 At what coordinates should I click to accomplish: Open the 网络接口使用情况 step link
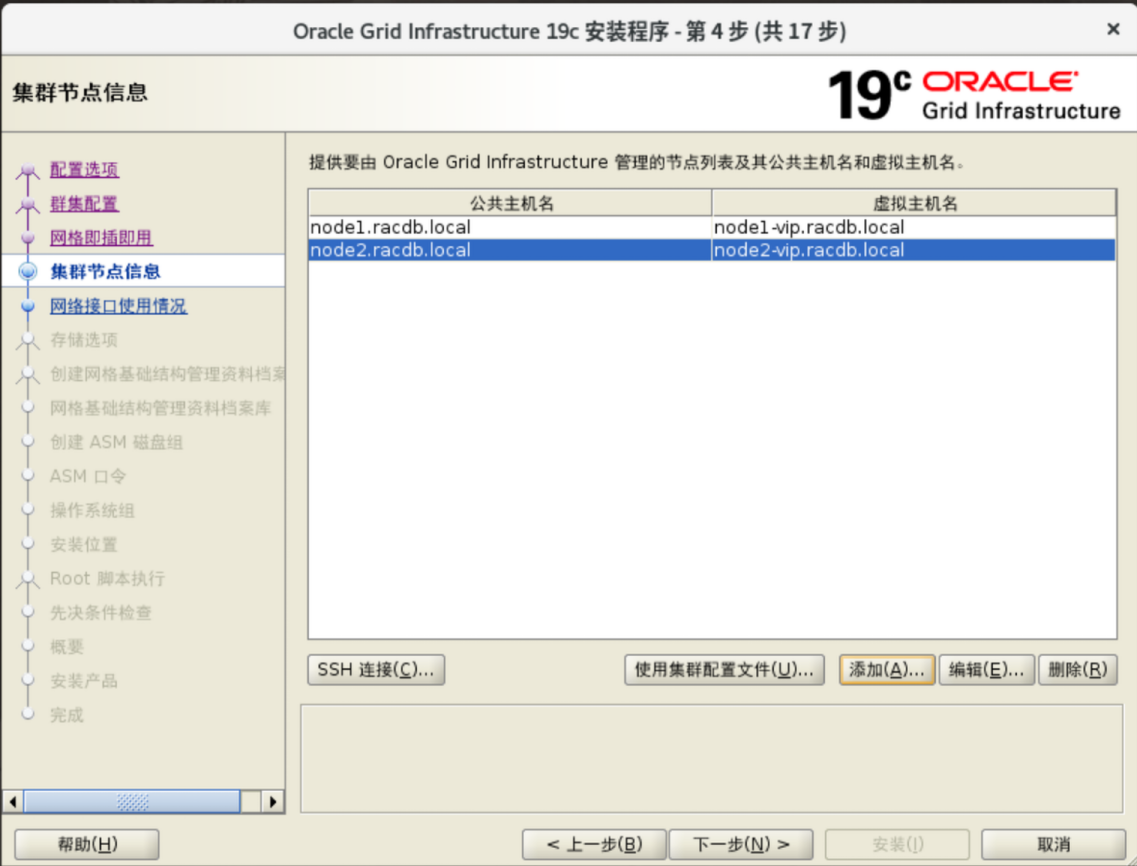118,306
